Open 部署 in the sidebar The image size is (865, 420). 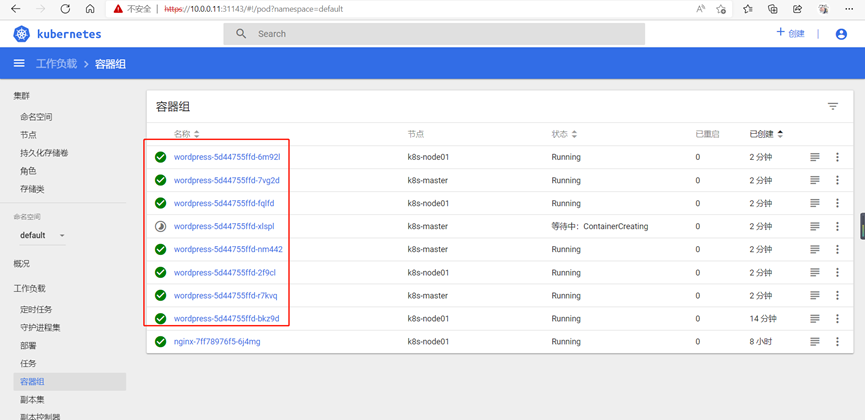coord(28,345)
